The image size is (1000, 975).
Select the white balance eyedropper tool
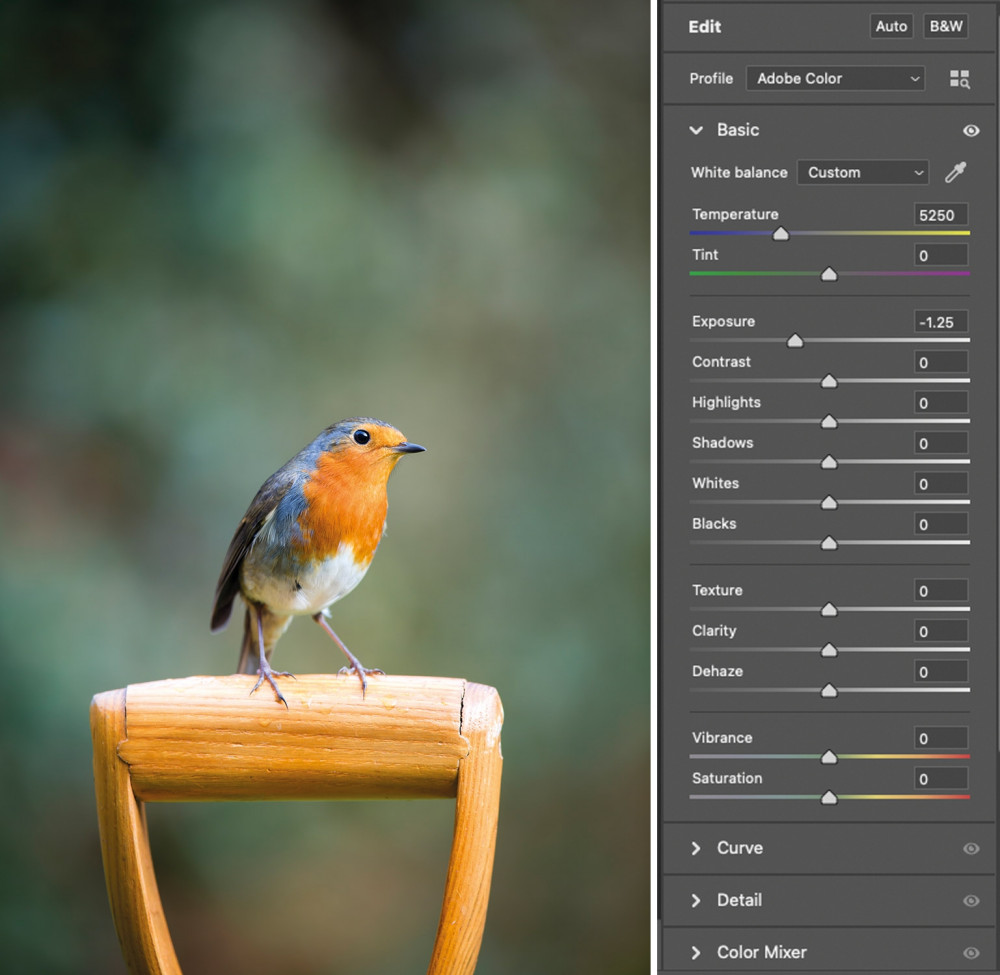[955, 172]
